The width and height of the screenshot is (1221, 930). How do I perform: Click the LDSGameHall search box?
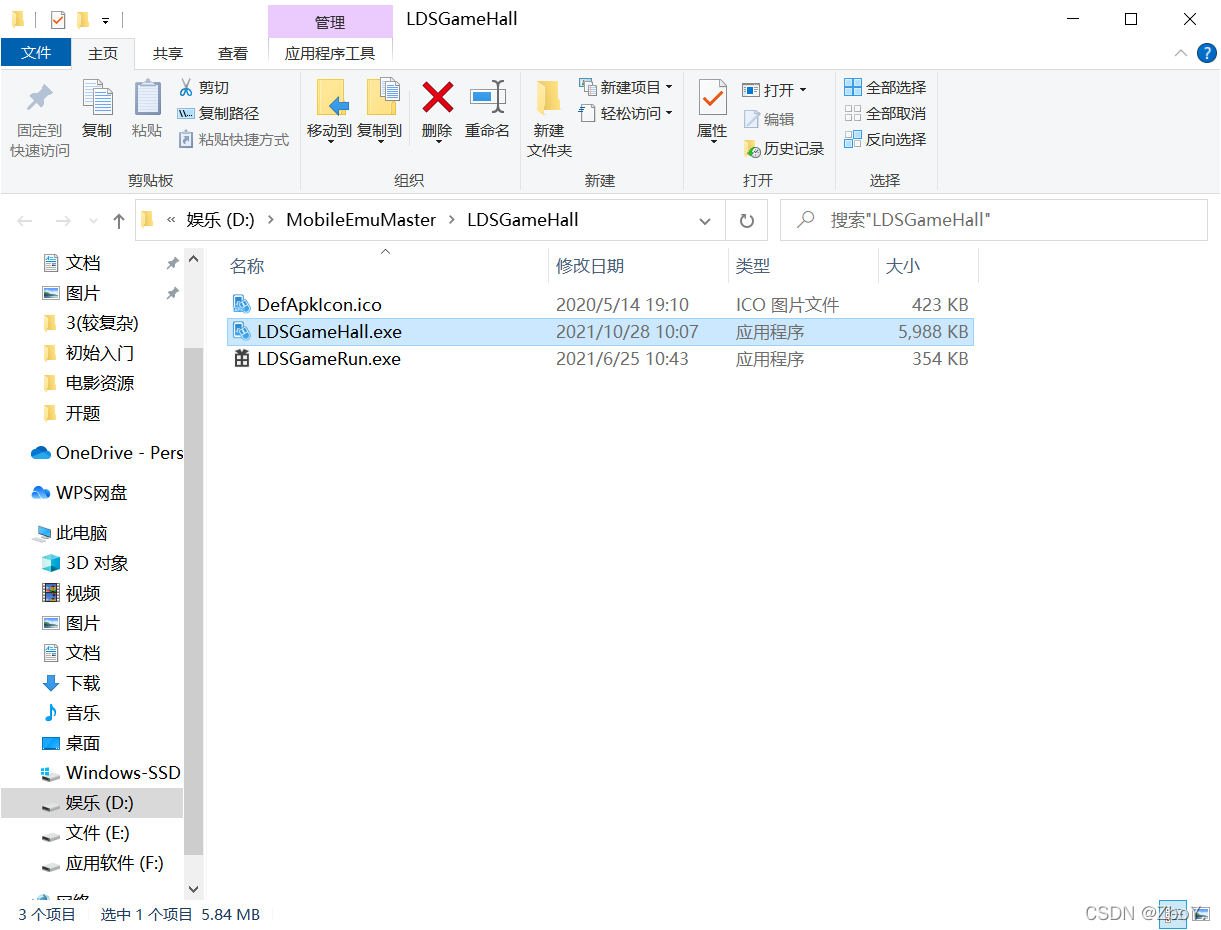tap(994, 220)
